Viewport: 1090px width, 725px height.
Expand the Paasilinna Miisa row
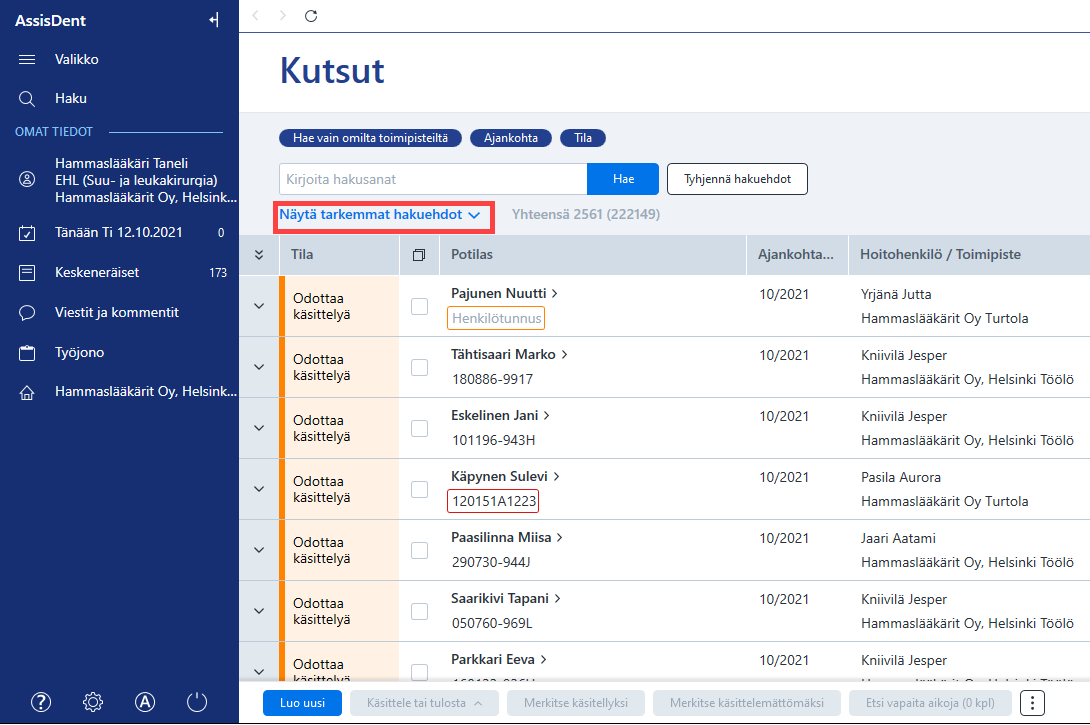(x=259, y=550)
